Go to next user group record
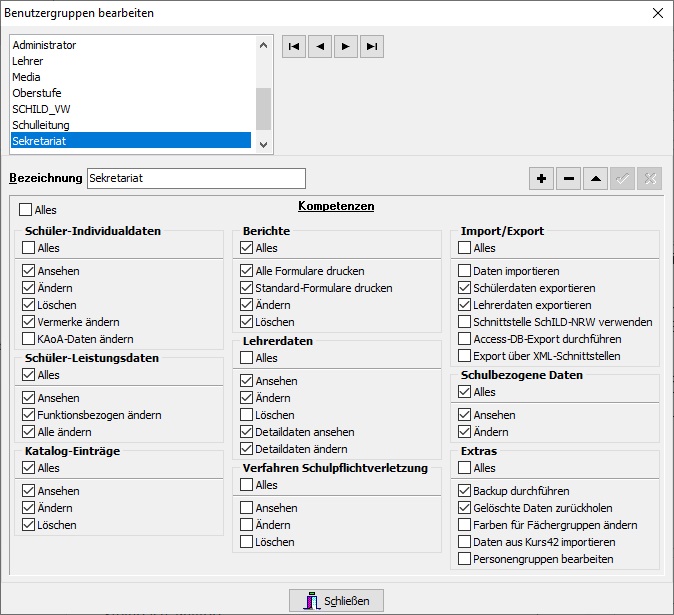 pos(346,46)
